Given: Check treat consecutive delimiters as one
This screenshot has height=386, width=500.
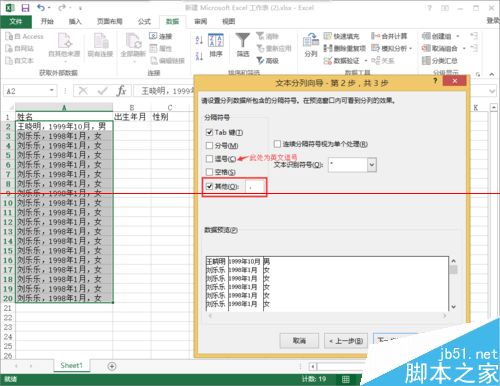Looking at the screenshot, I should click(x=277, y=144).
